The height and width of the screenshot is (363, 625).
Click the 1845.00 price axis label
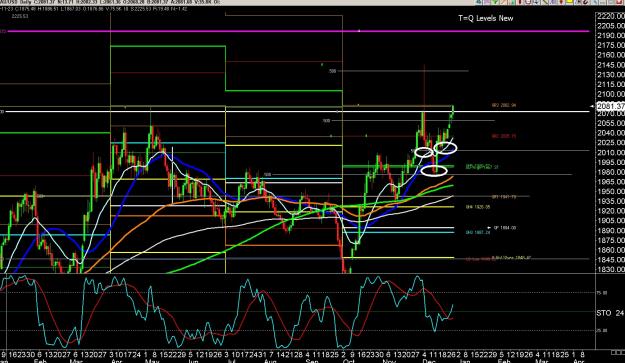click(611, 260)
